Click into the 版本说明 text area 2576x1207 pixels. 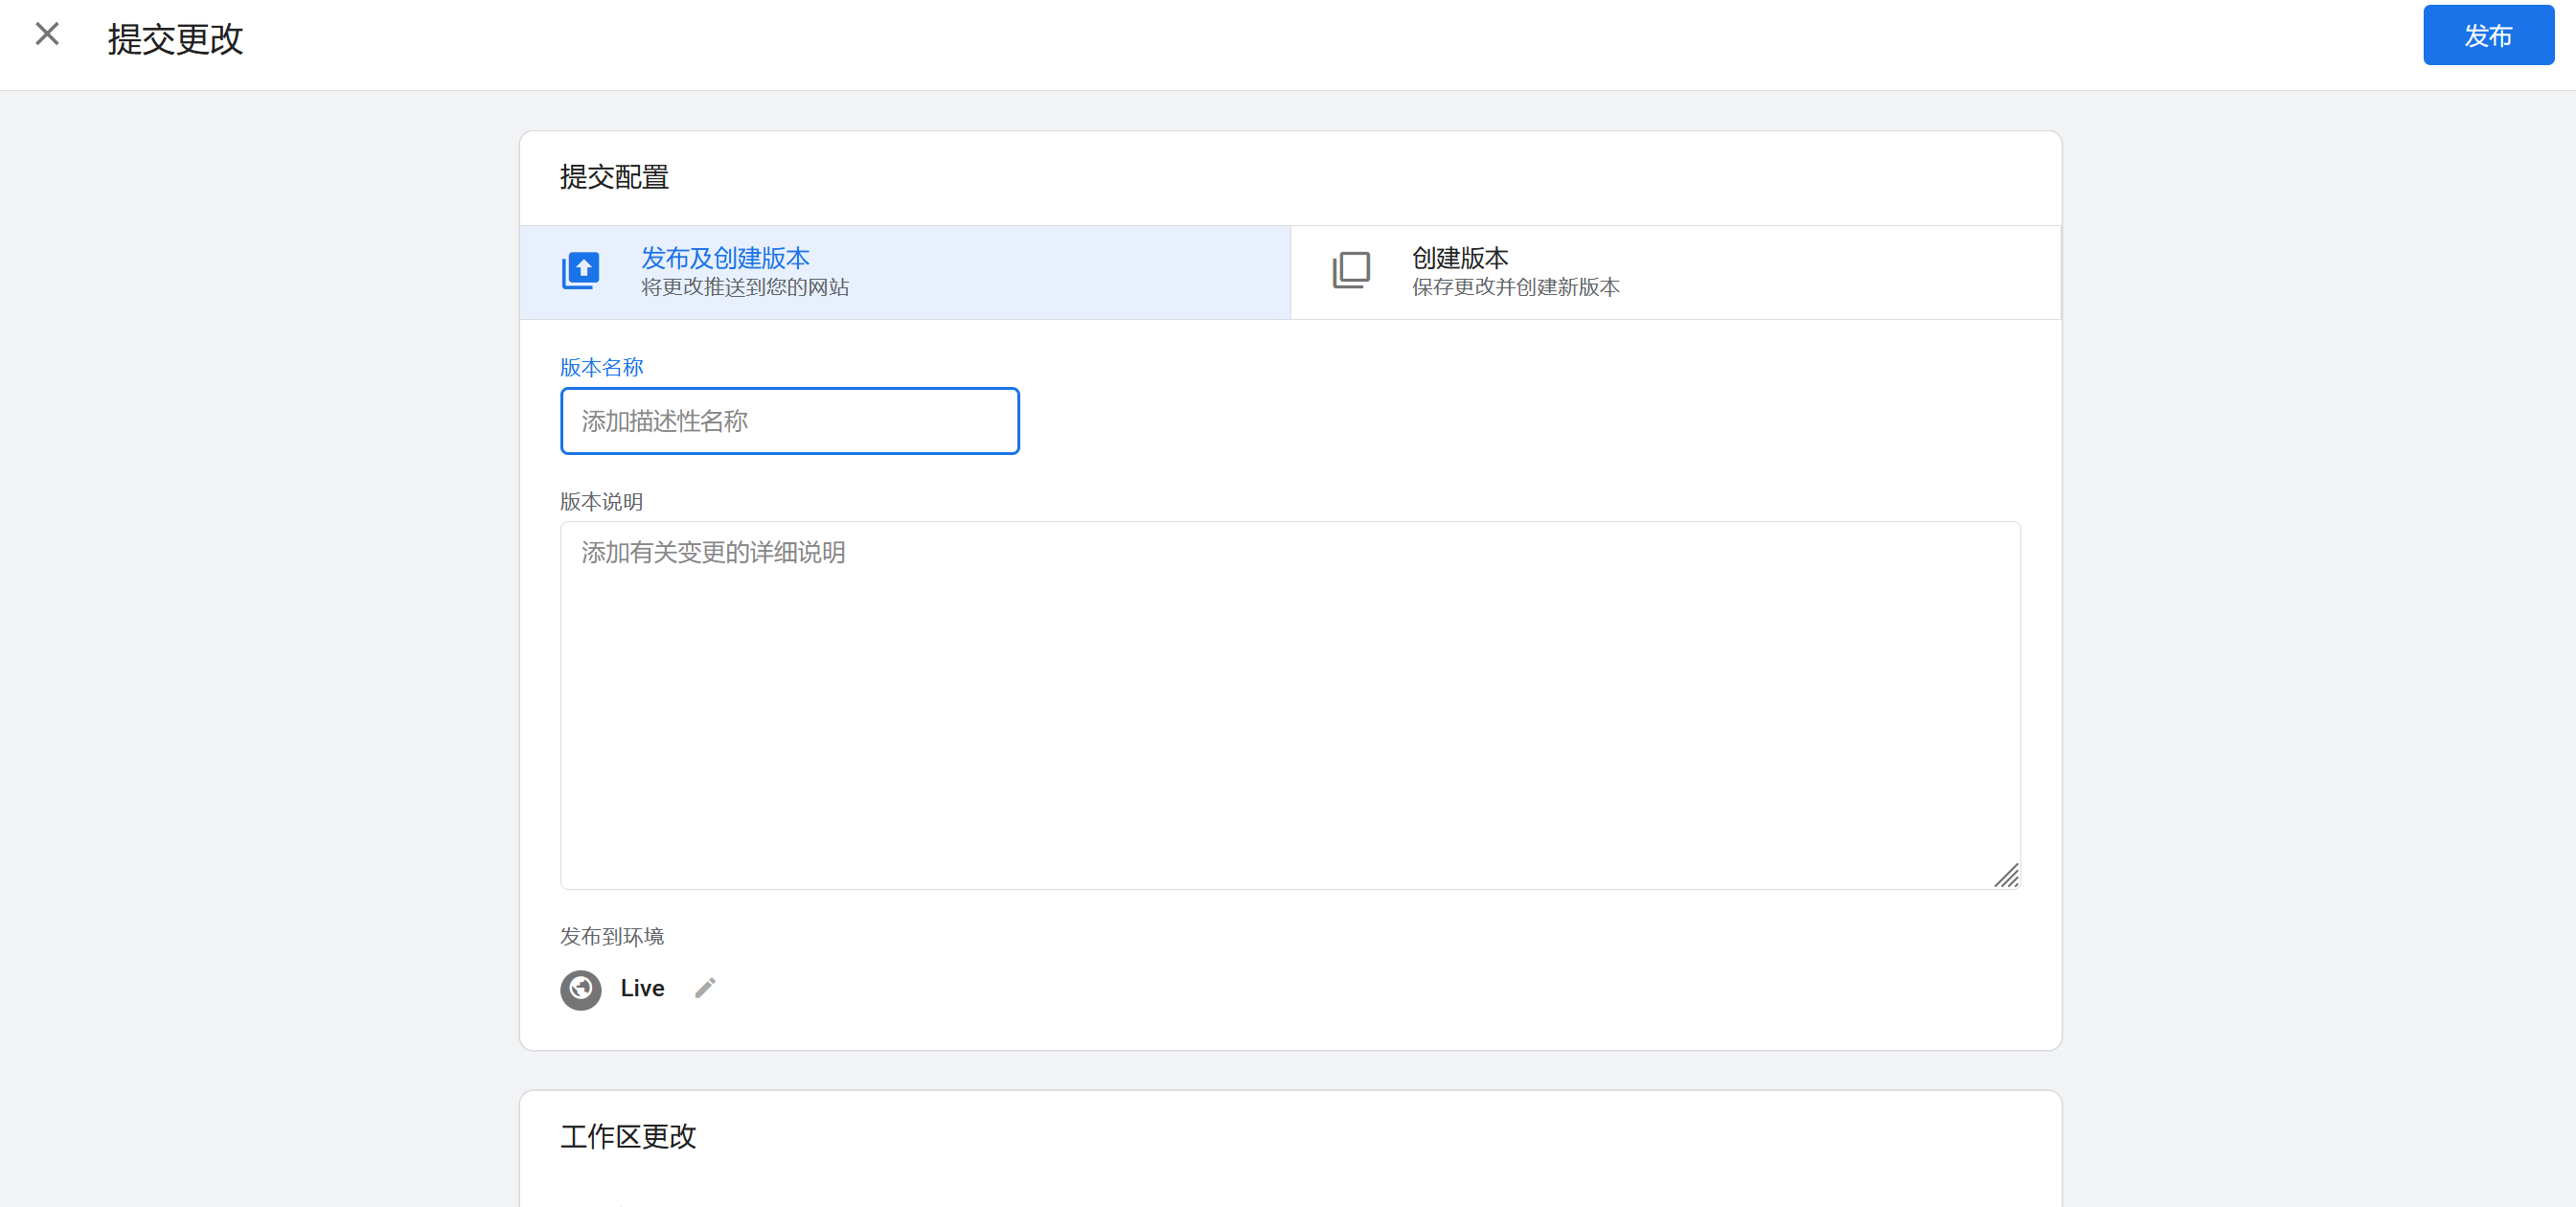pyautogui.click(x=1290, y=705)
